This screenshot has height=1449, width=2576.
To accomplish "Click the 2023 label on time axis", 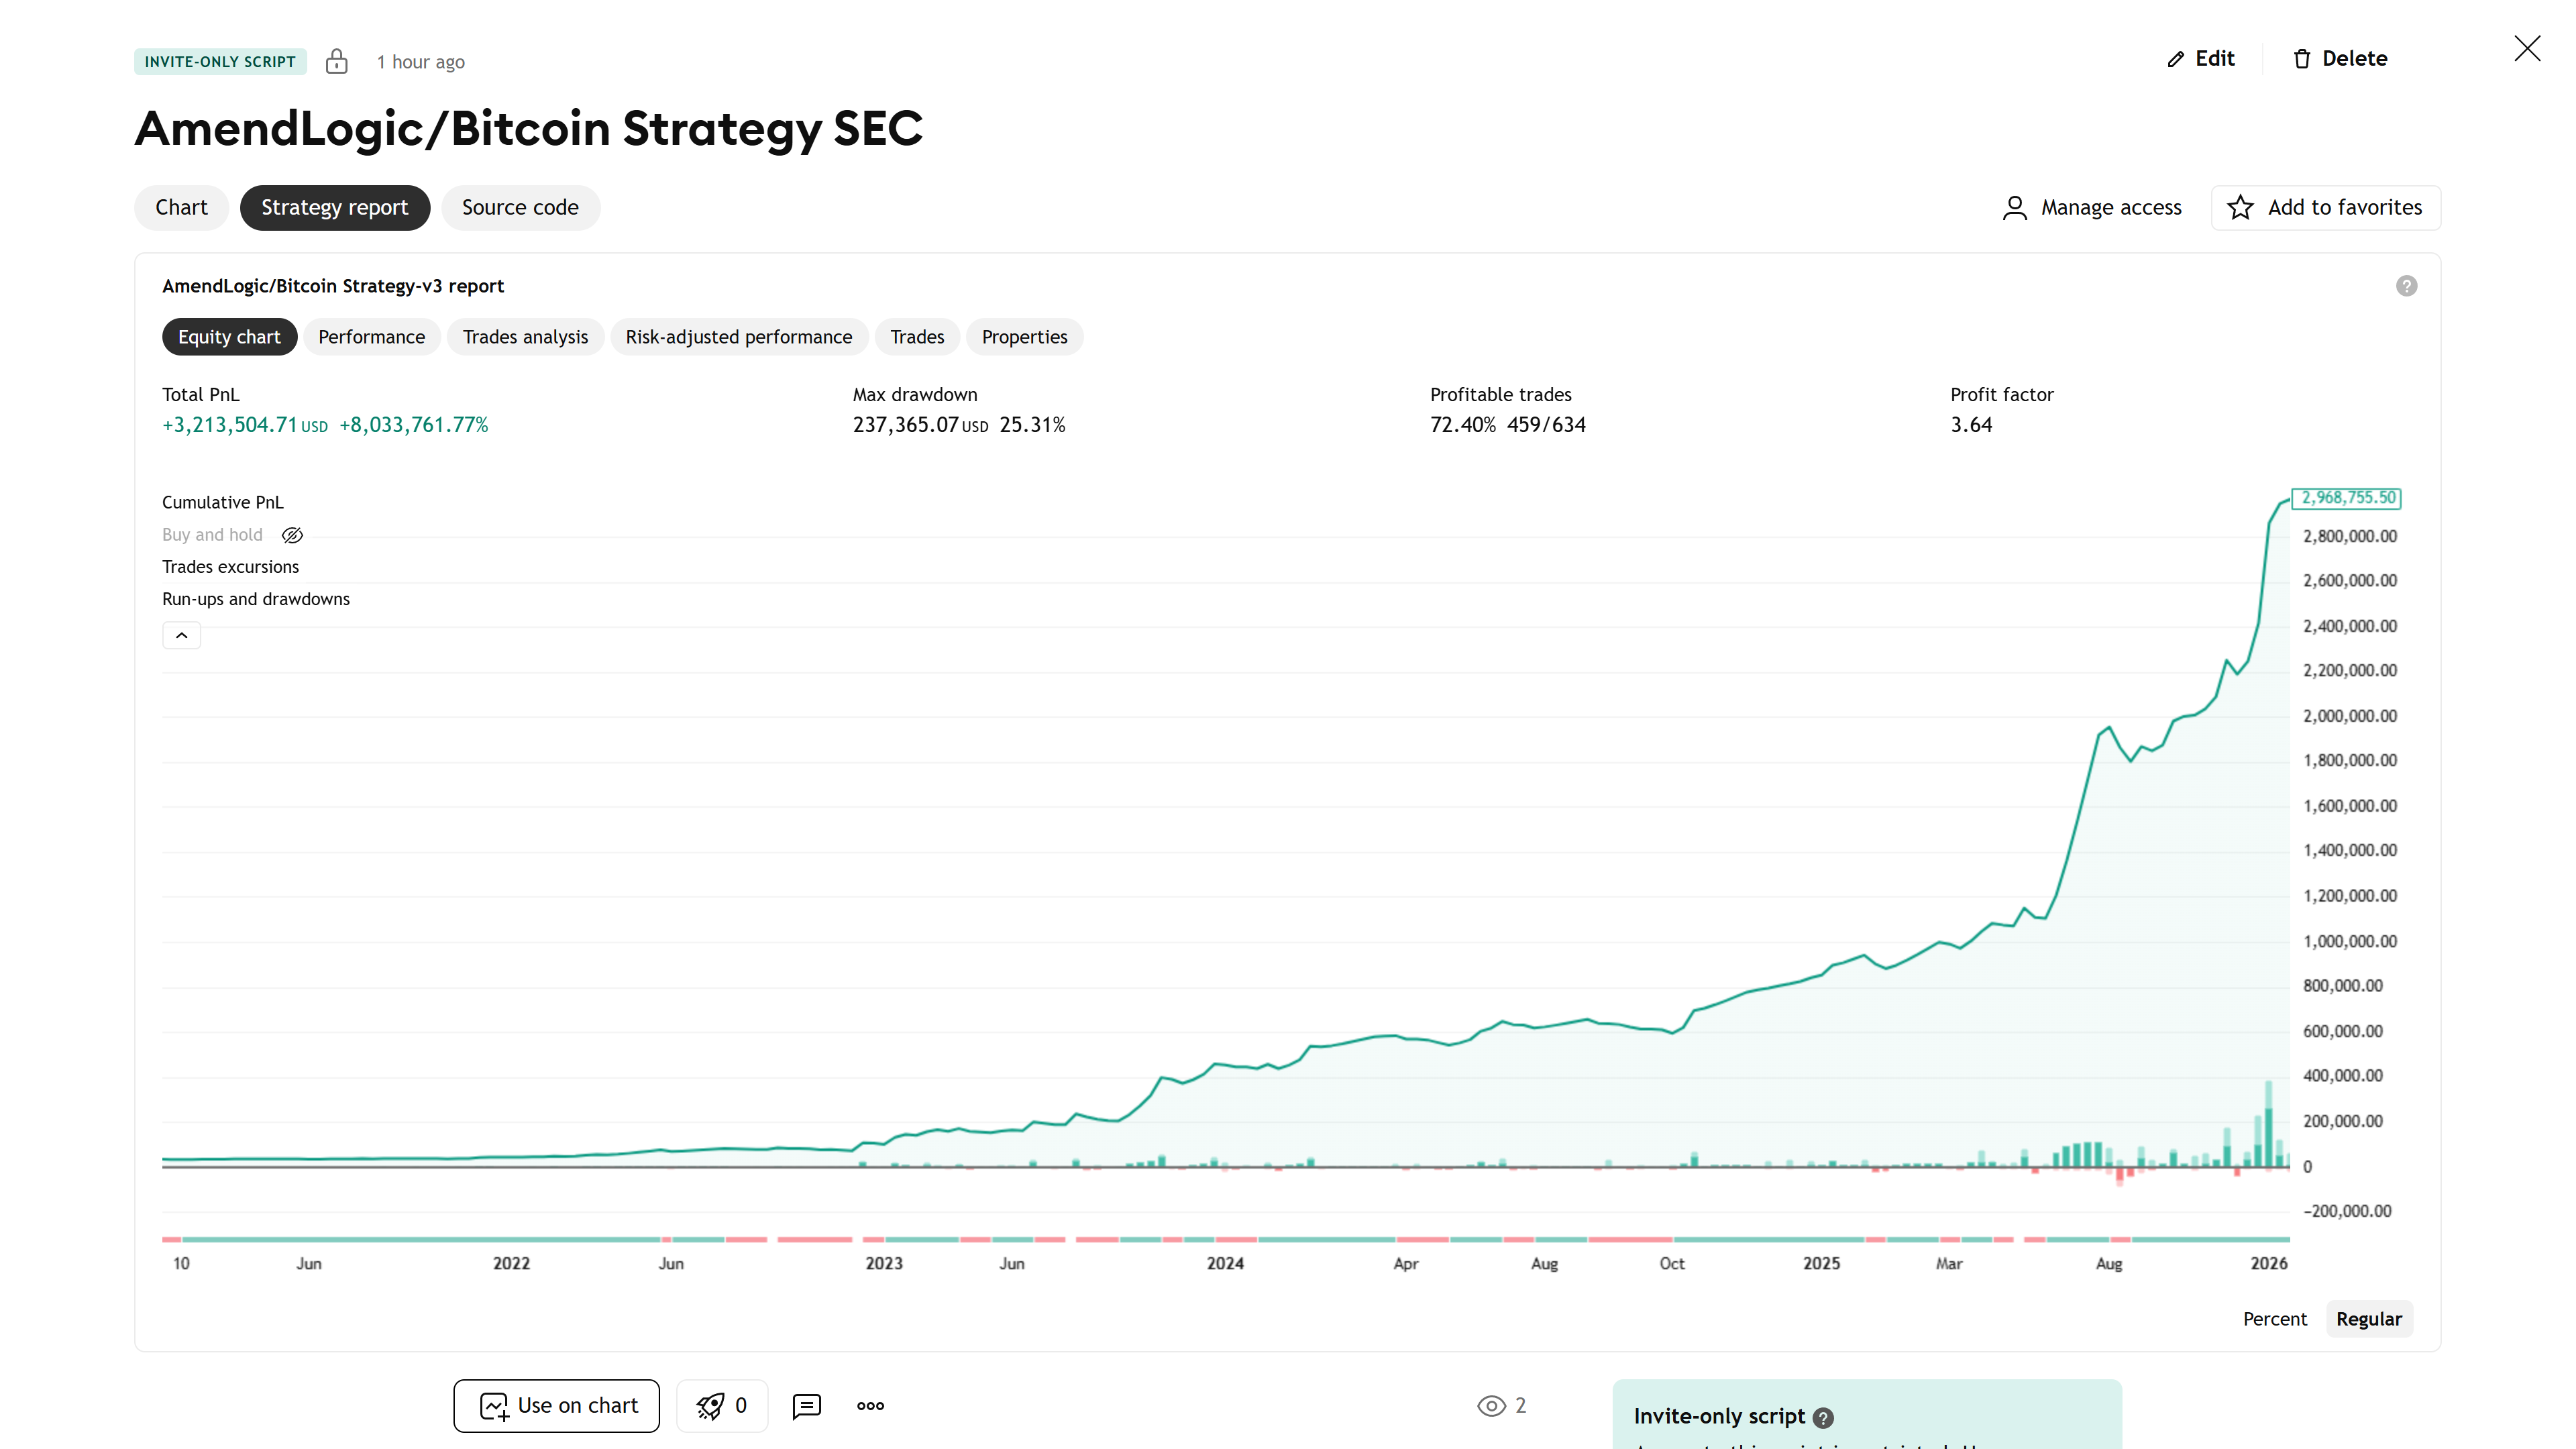I will tap(884, 1263).
